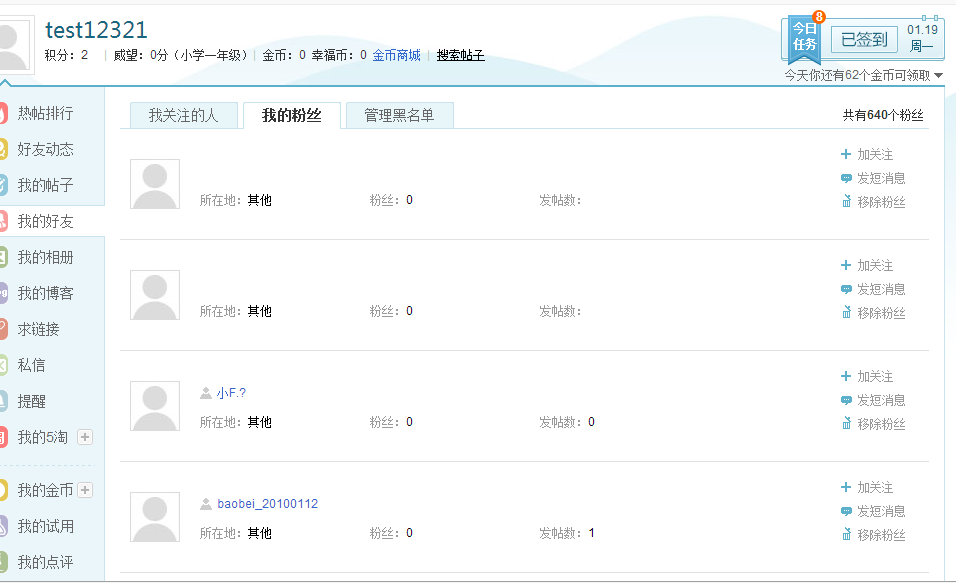Open 热帖排行 in the sidebar
956x583 pixels.
[45, 113]
